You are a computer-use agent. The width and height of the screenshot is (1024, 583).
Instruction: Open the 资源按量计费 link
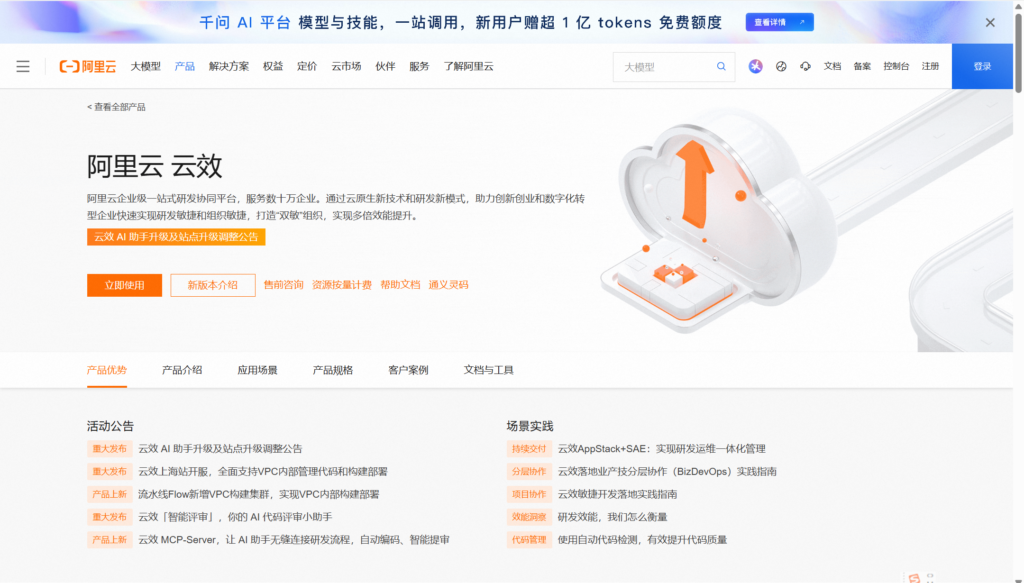tap(342, 285)
